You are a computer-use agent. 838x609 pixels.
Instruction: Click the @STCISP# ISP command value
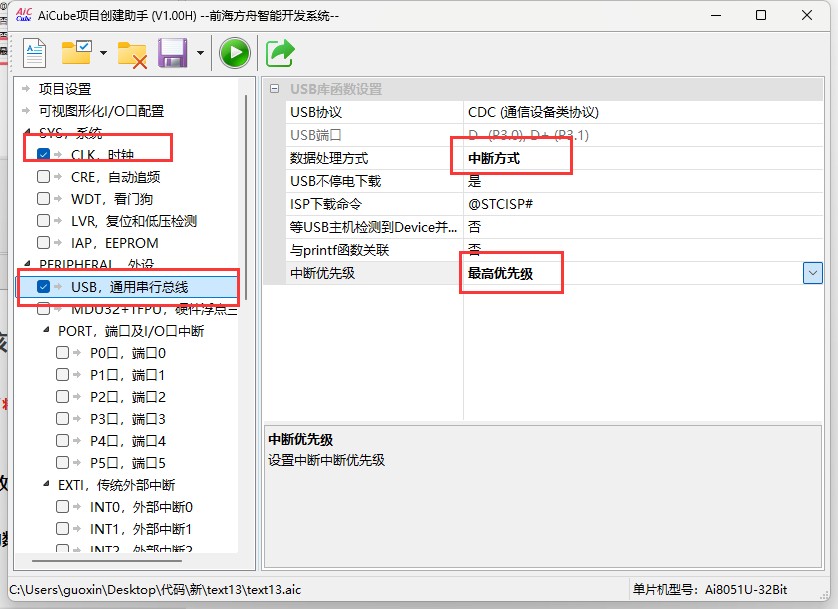click(x=643, y=204)
